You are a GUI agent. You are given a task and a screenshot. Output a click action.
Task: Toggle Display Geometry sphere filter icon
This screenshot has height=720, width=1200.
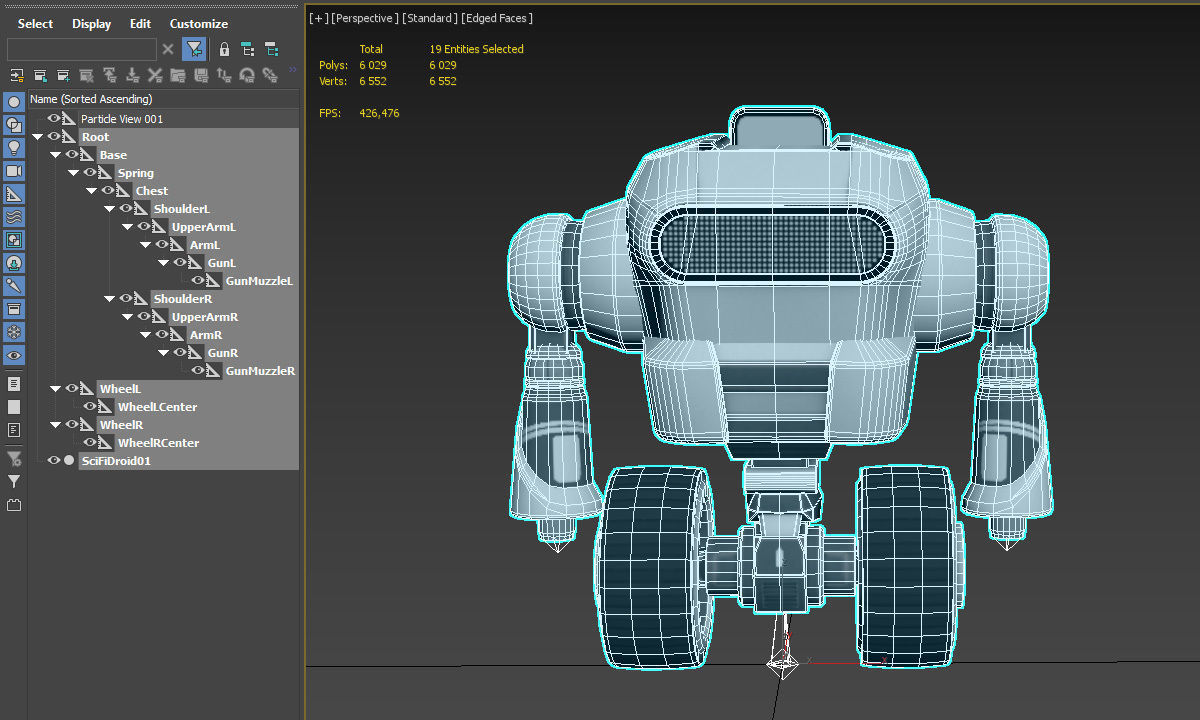14,102
